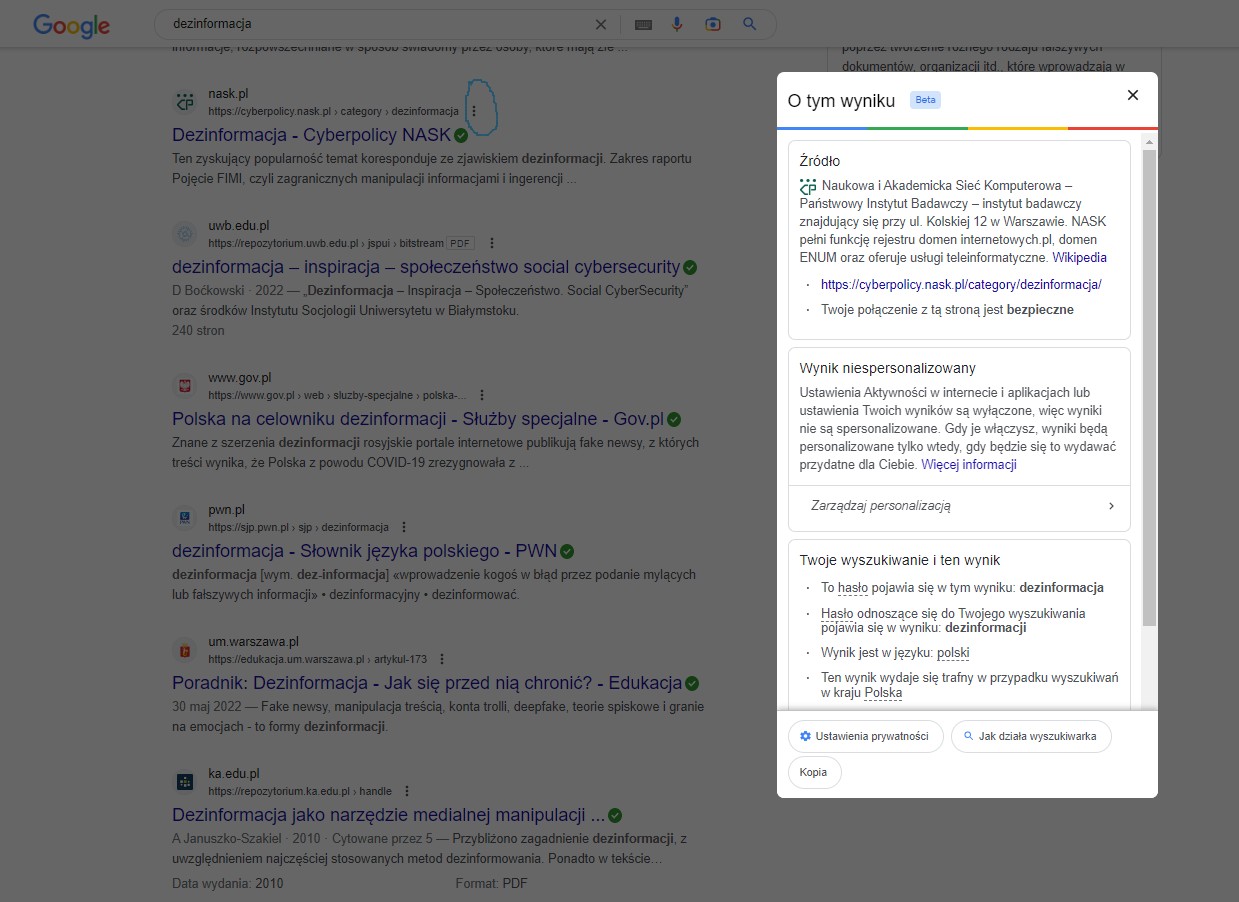Open three-dot menu for ka.edu.pl result

click(x=407, y=791)
